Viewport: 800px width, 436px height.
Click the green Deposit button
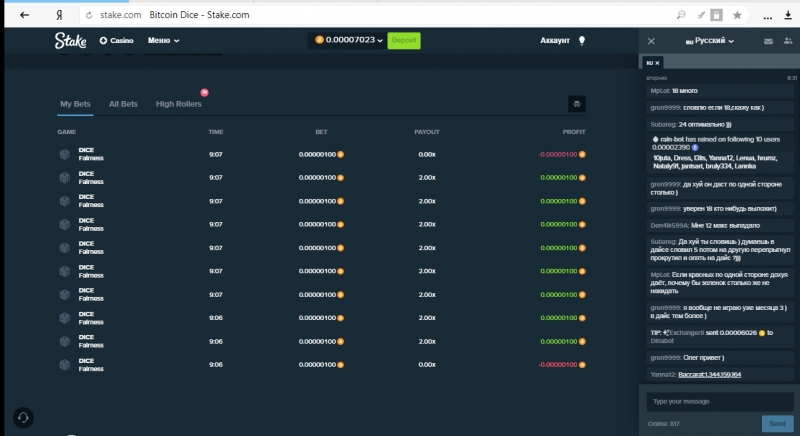(x=404, y=40)
